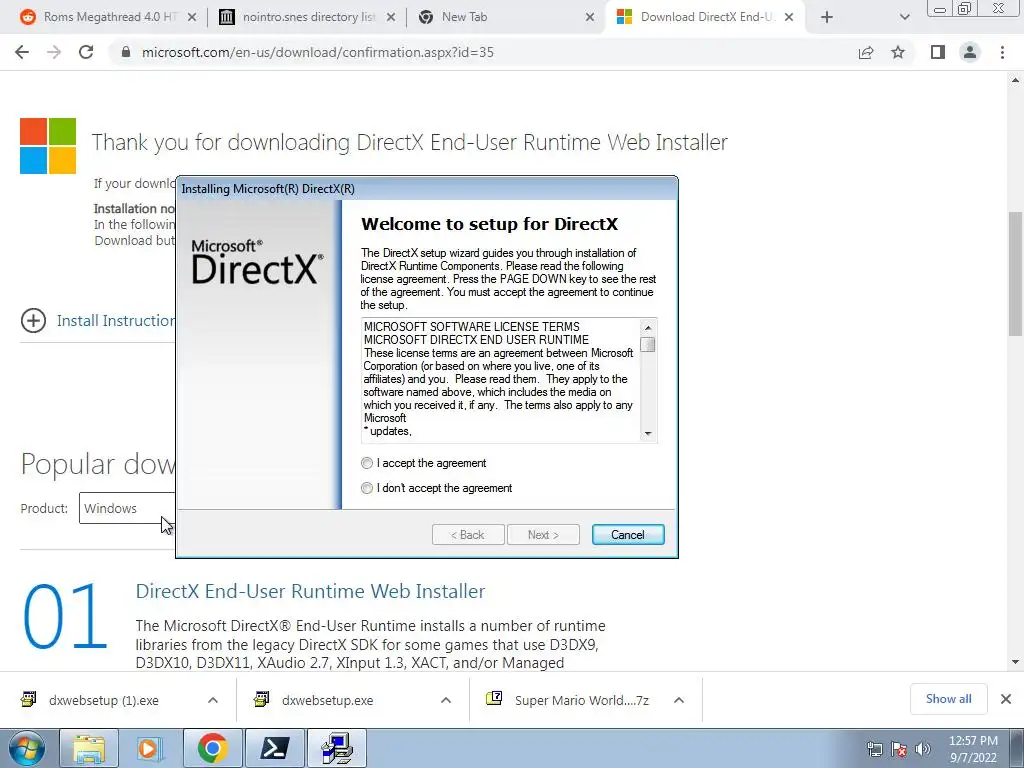Close the downloads bar
The width and height of the screenshot is (1024, 768).
1006,699
